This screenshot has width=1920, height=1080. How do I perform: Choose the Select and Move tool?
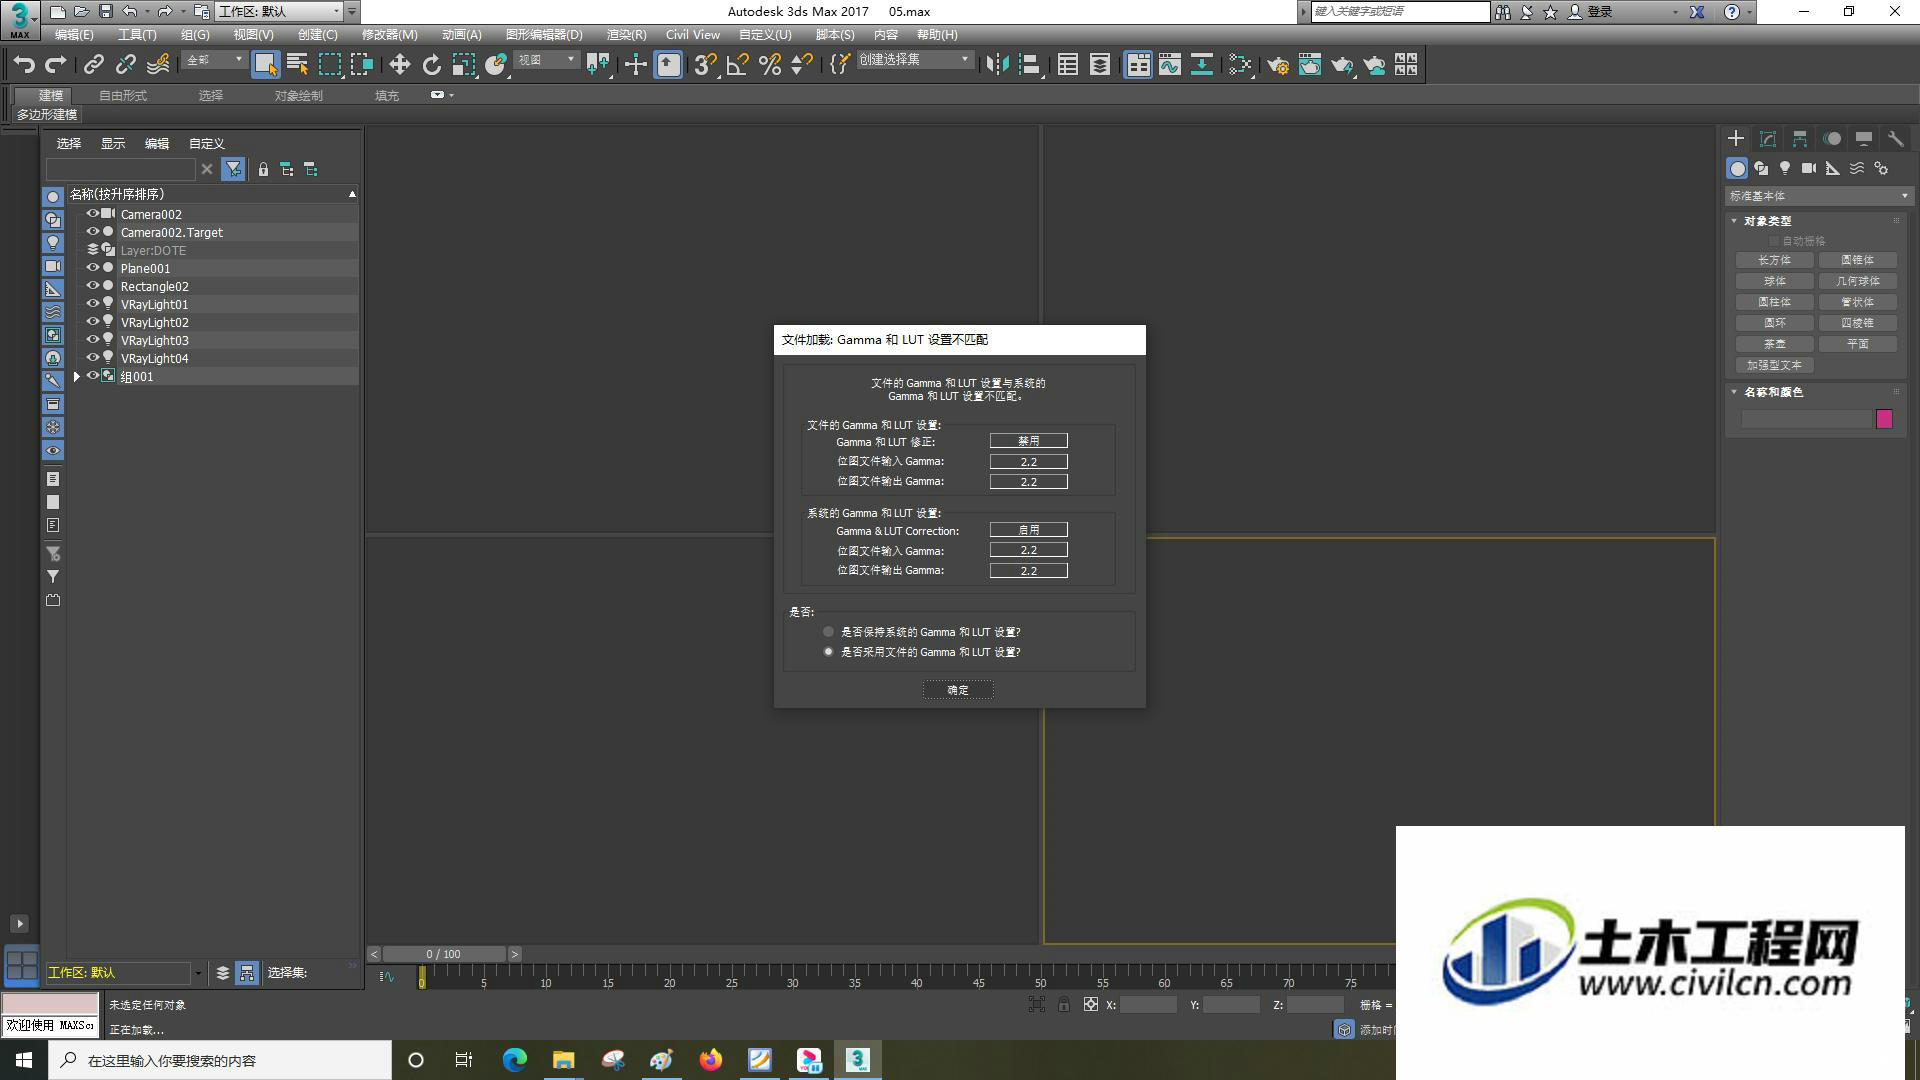(399, 65)
